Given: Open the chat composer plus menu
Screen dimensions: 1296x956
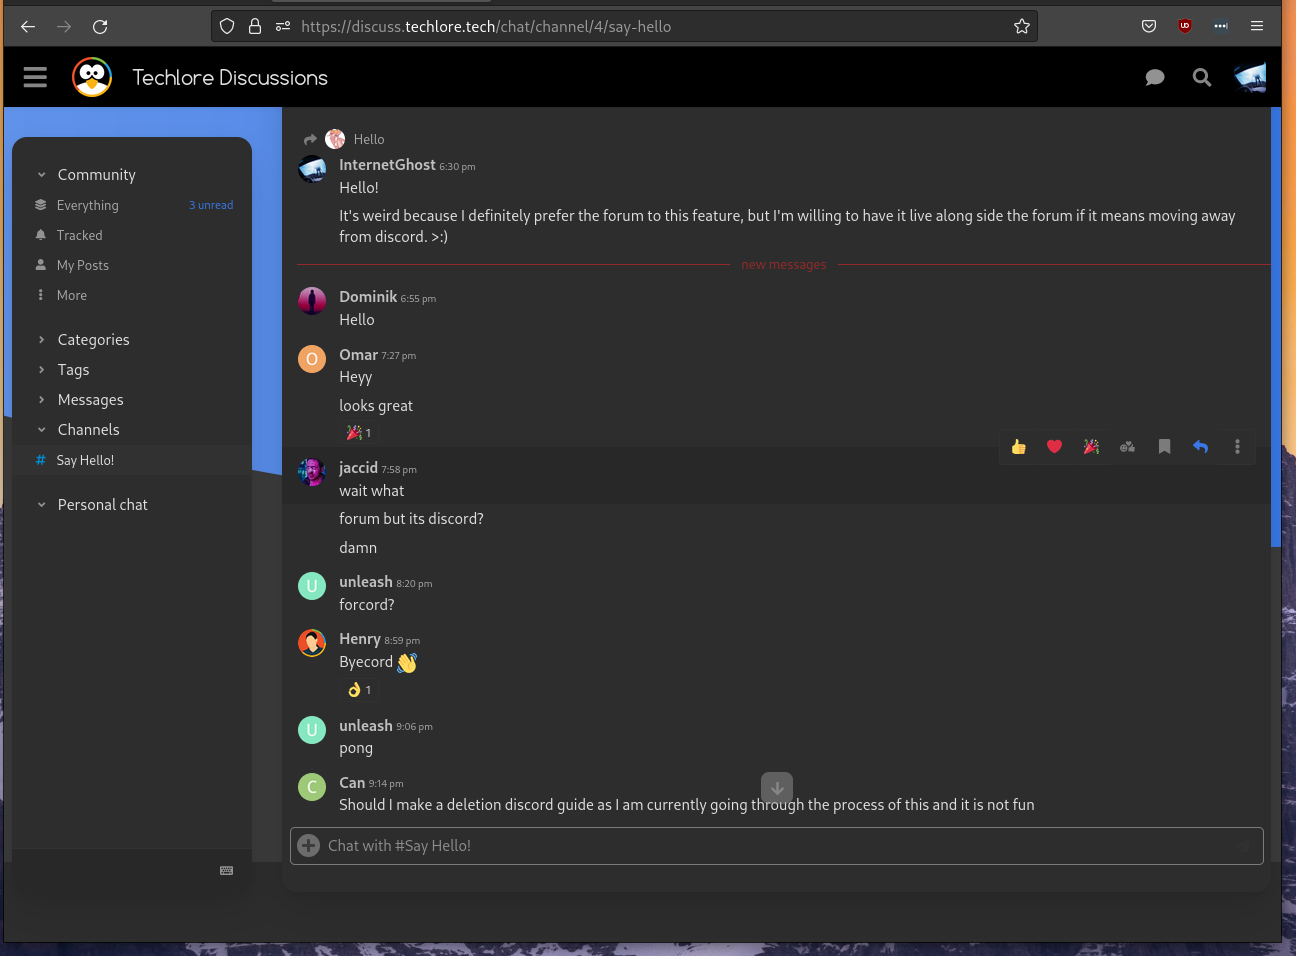Looking at the screenshot, I should pos(309,846).
